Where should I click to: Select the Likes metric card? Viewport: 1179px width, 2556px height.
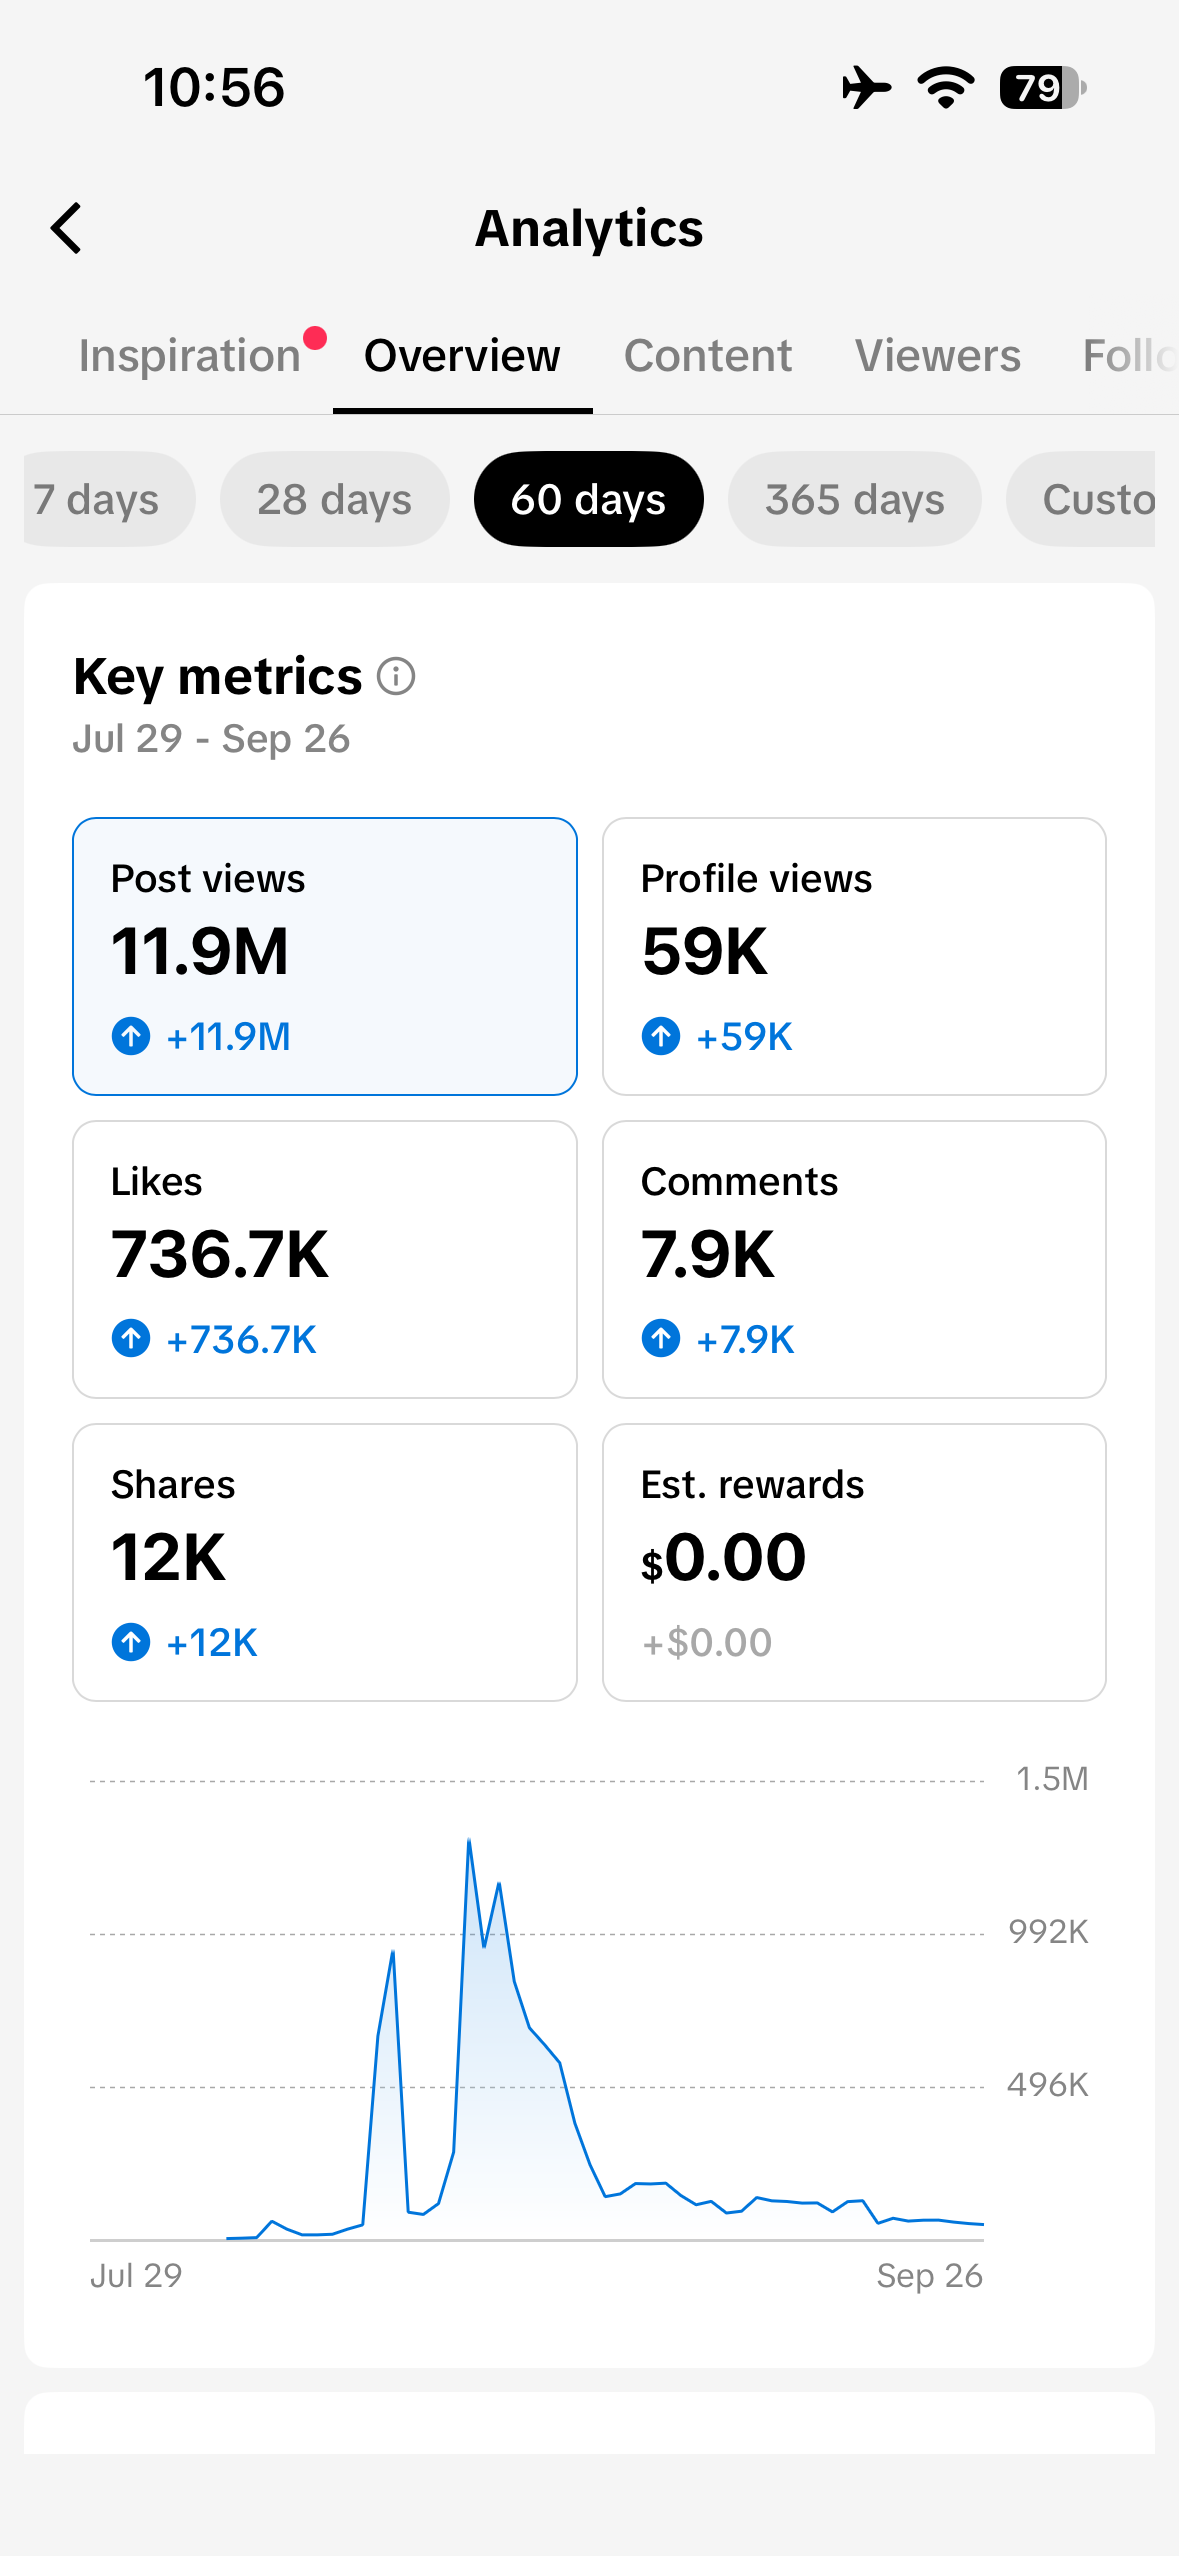click(325, 1259)
